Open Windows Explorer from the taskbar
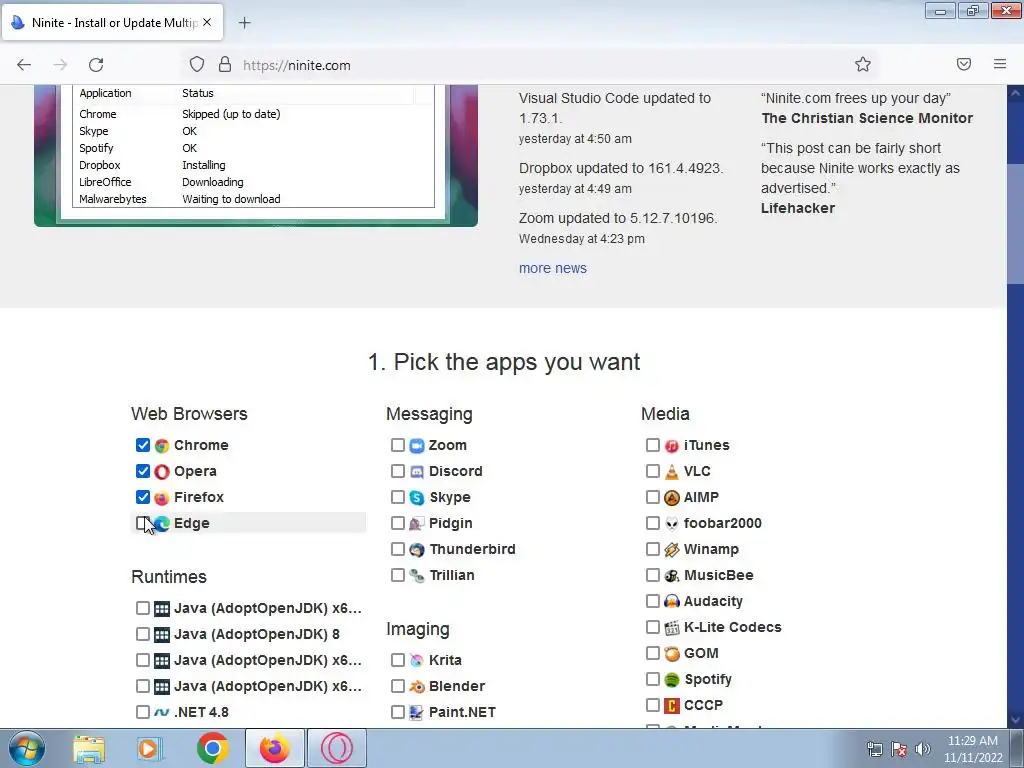The image size is (1024, 768). pos(88,749)
